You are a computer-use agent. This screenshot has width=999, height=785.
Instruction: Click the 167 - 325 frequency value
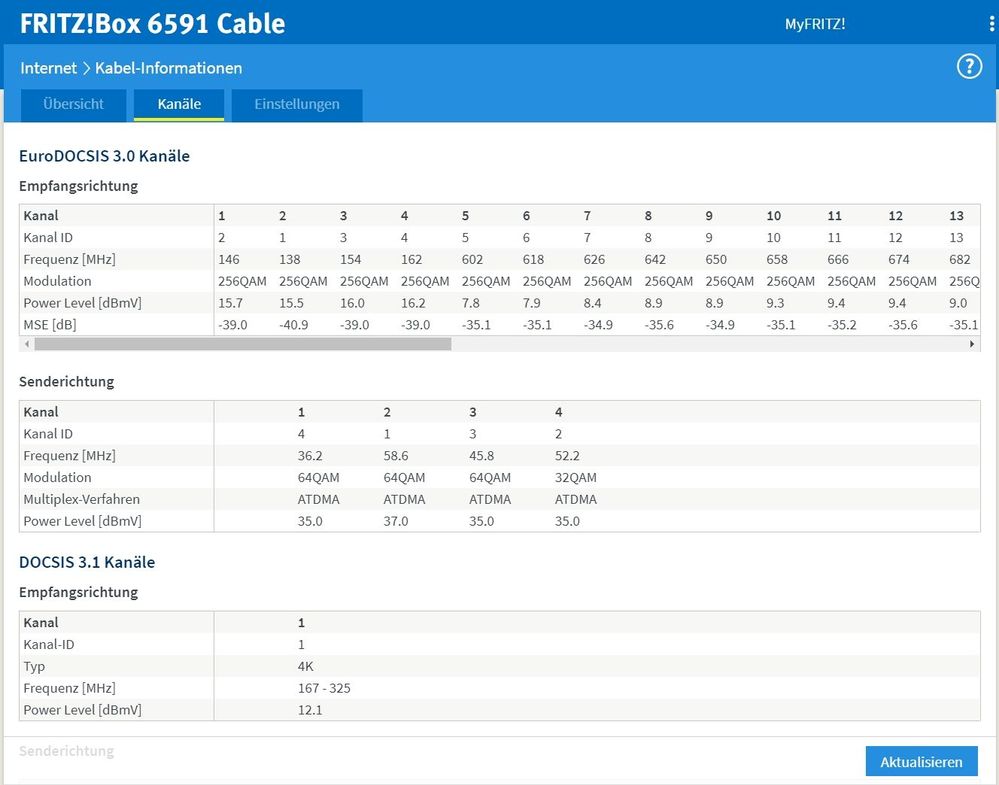324,688
